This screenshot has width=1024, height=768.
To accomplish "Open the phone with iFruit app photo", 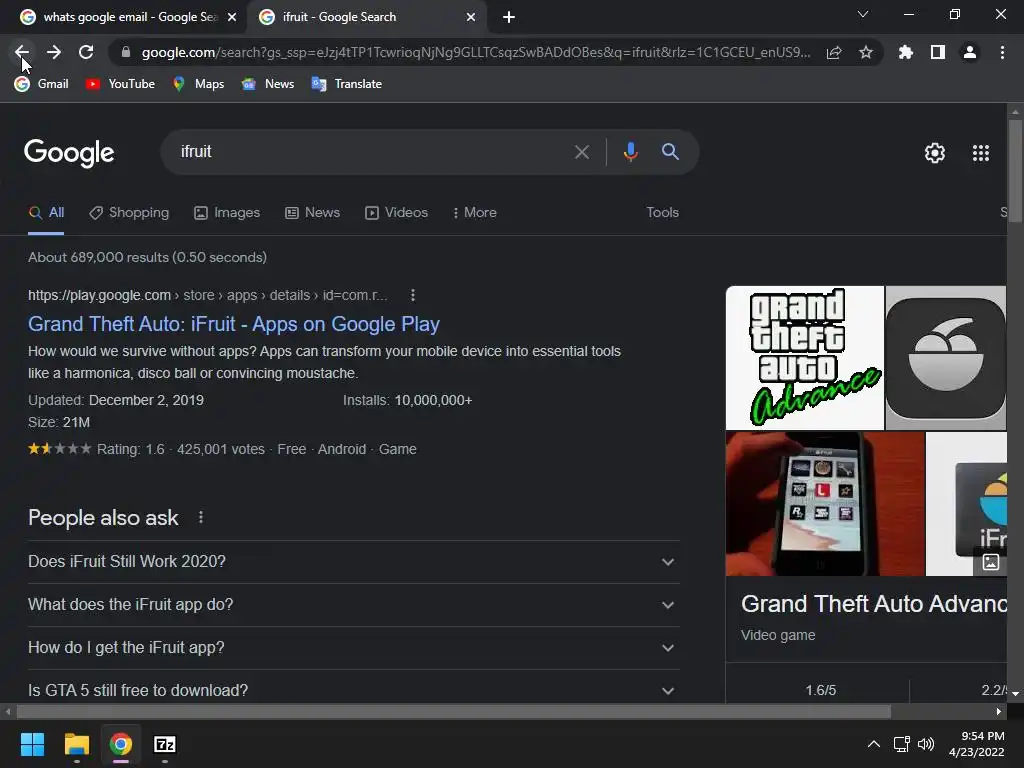I will [x=825, y=504].
